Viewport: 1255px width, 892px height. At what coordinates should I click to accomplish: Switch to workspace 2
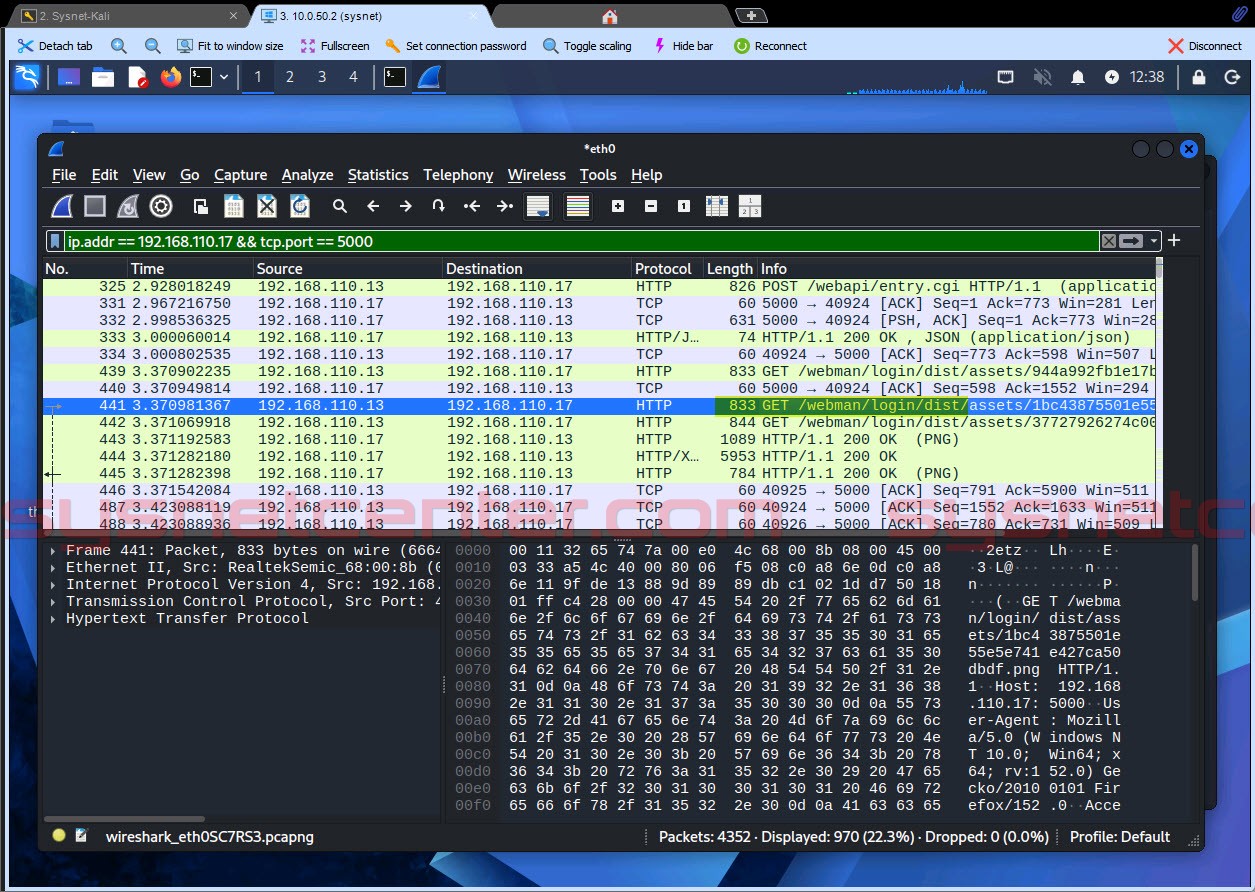pos(290,77)
